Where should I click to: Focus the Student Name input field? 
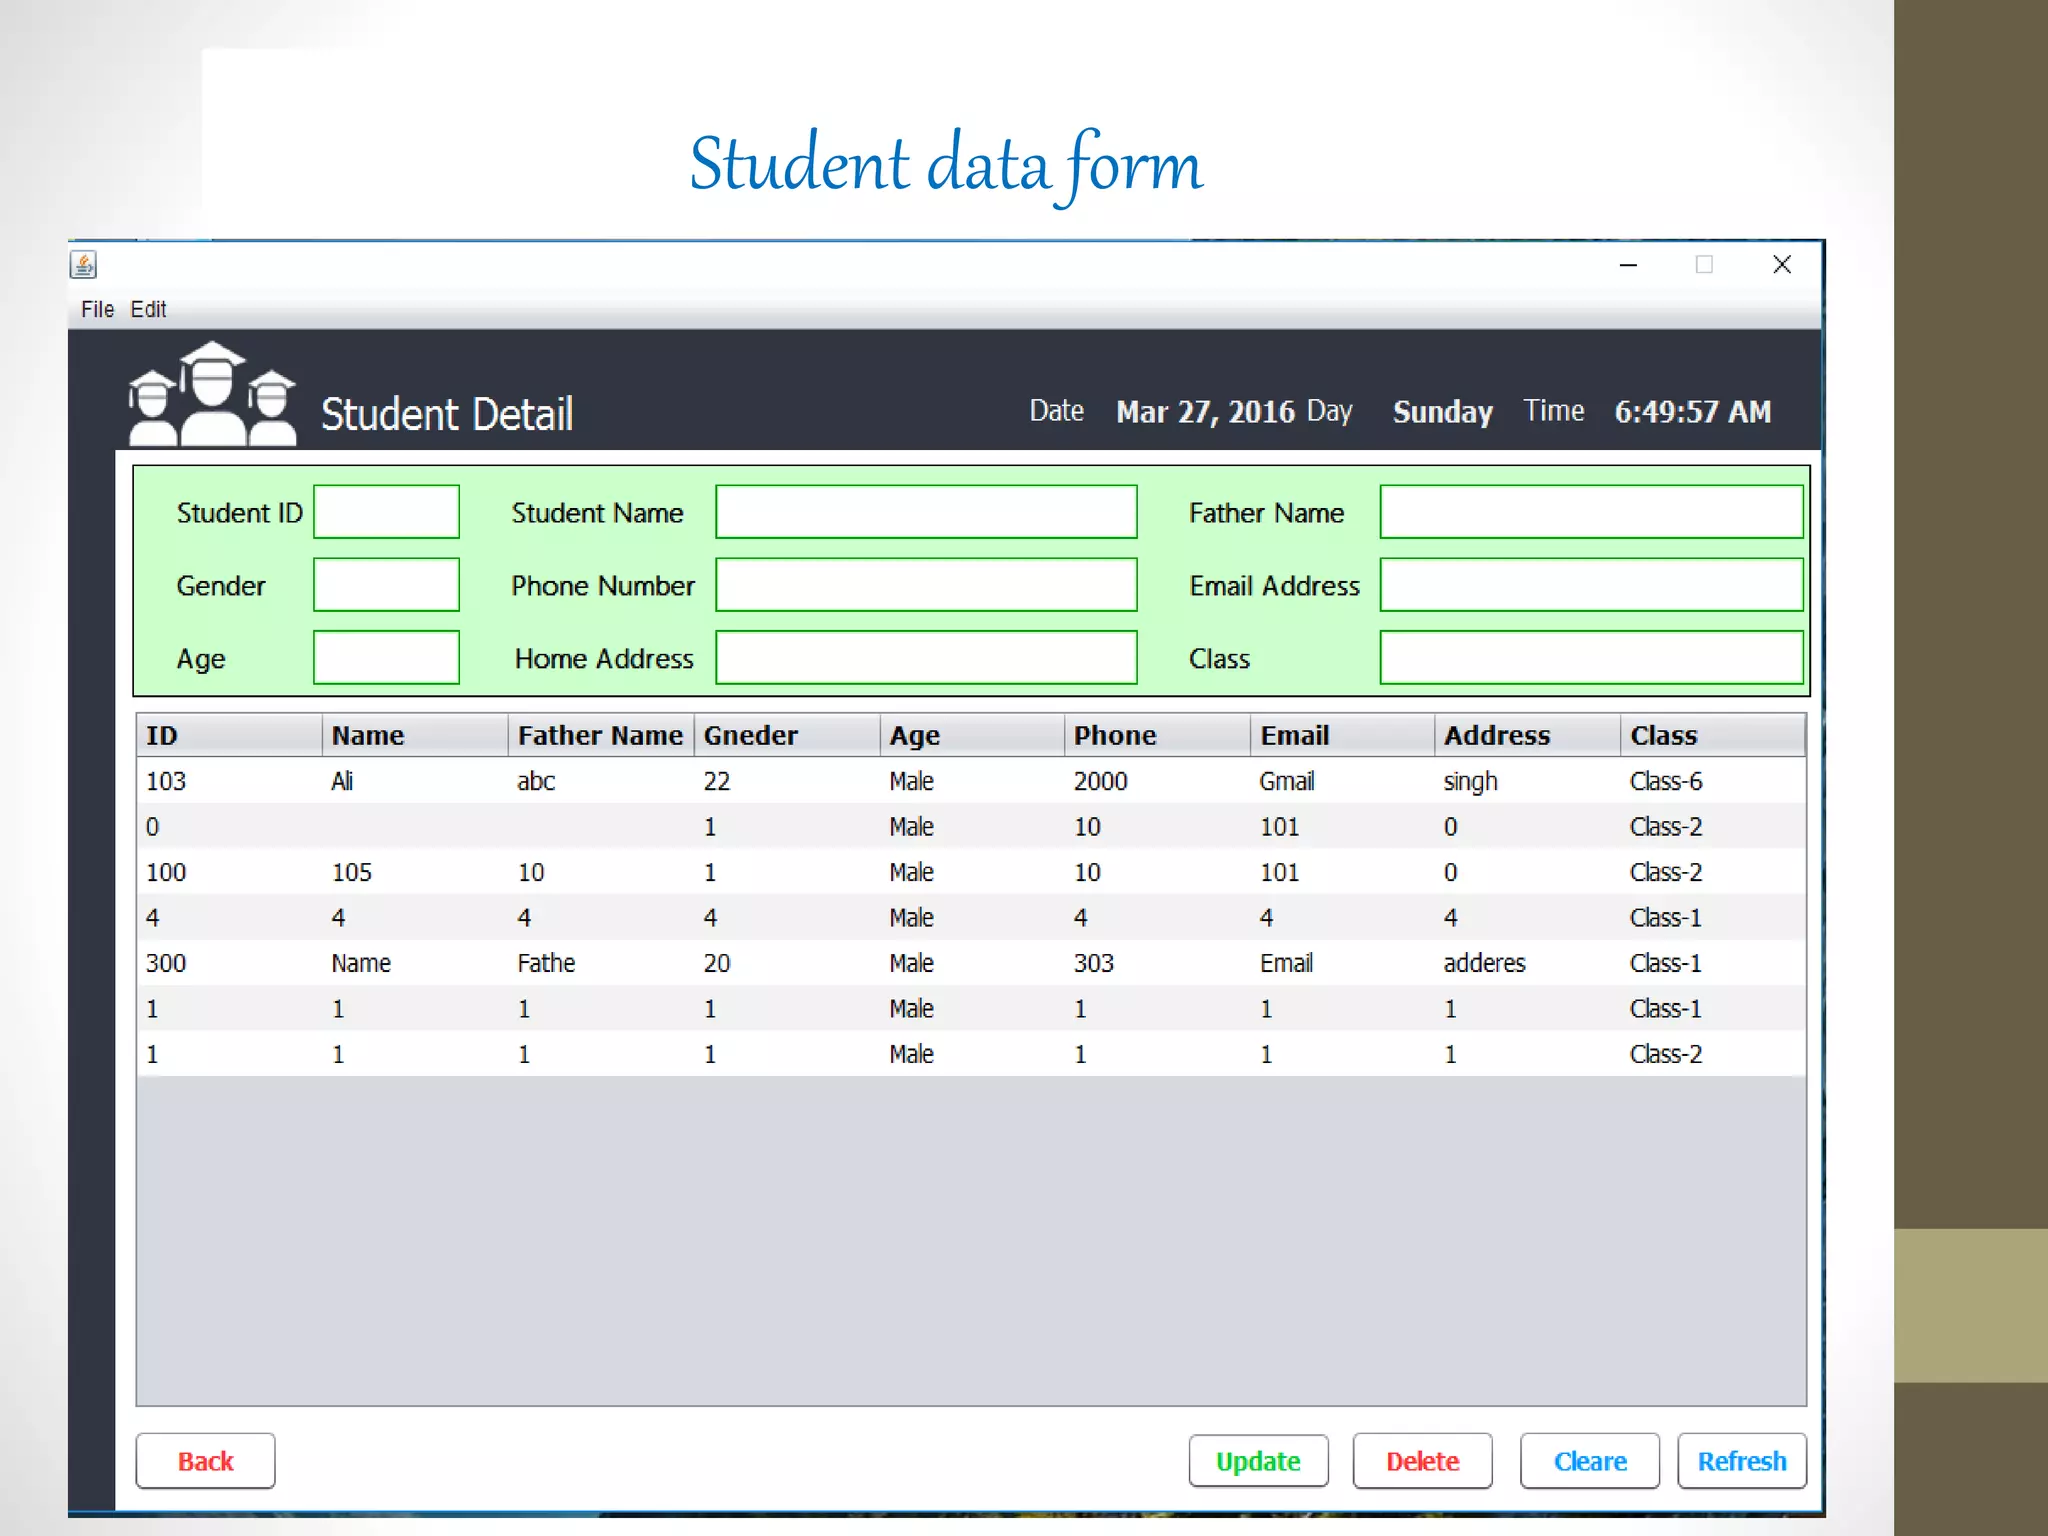tap(926, 512)
